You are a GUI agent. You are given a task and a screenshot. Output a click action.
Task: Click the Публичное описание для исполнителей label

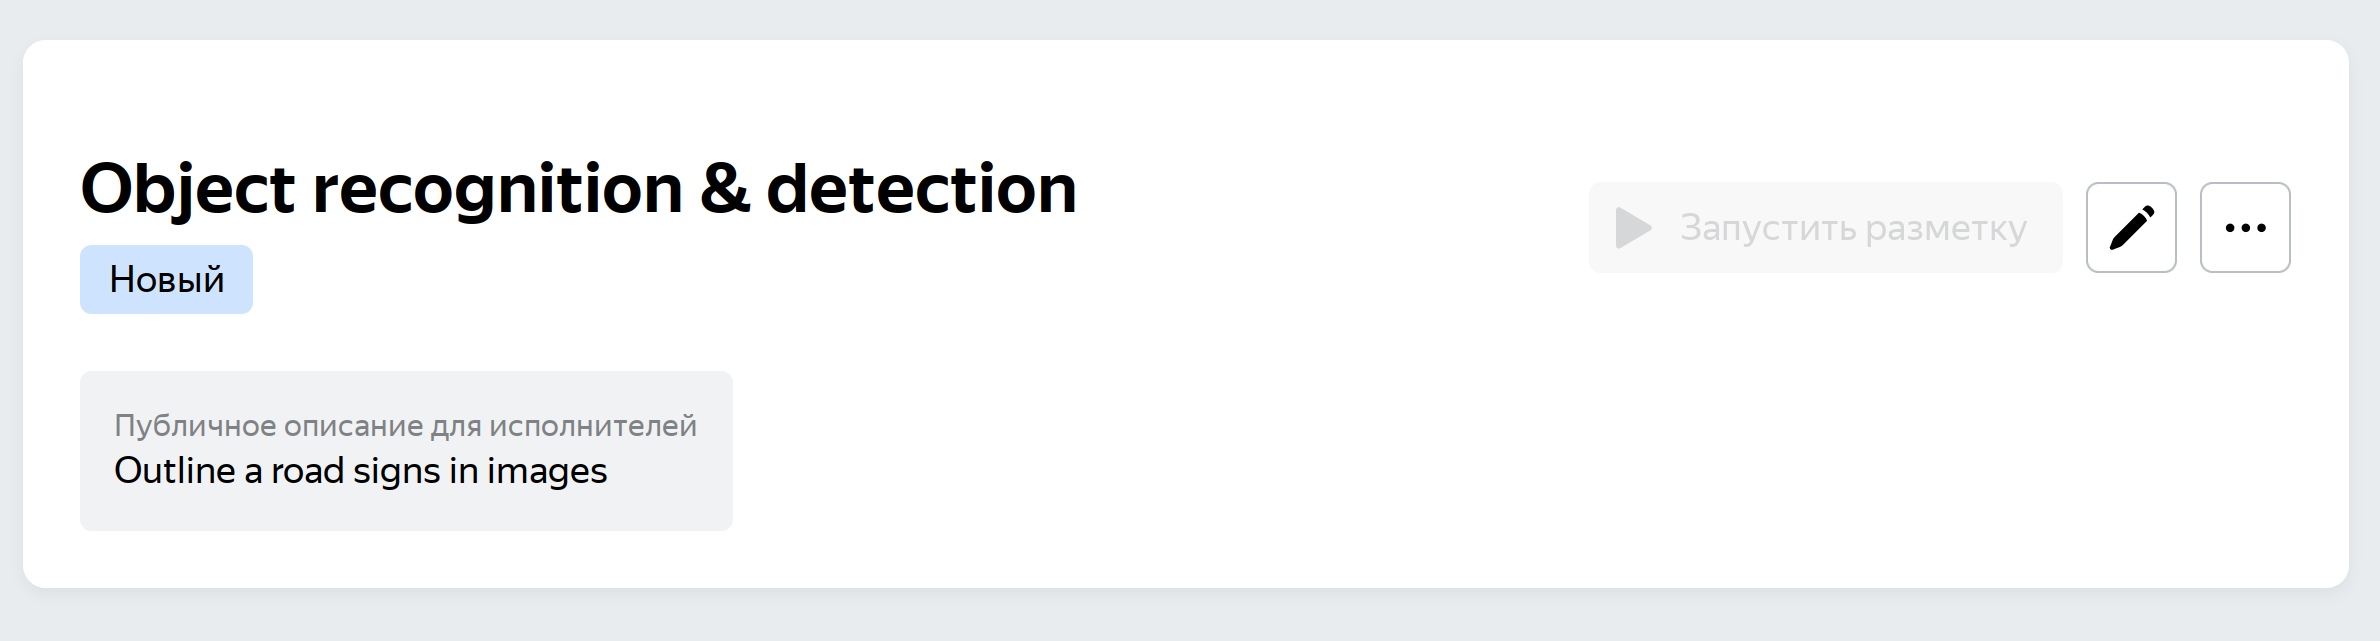click(405, 425)
